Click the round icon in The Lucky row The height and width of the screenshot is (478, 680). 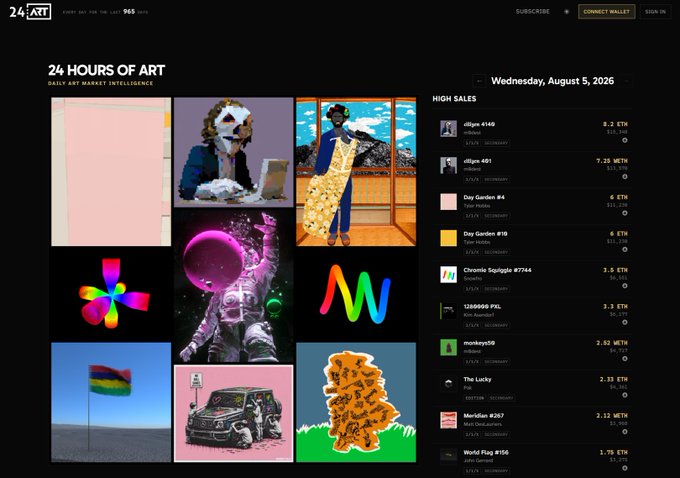(x=625, y=395)
